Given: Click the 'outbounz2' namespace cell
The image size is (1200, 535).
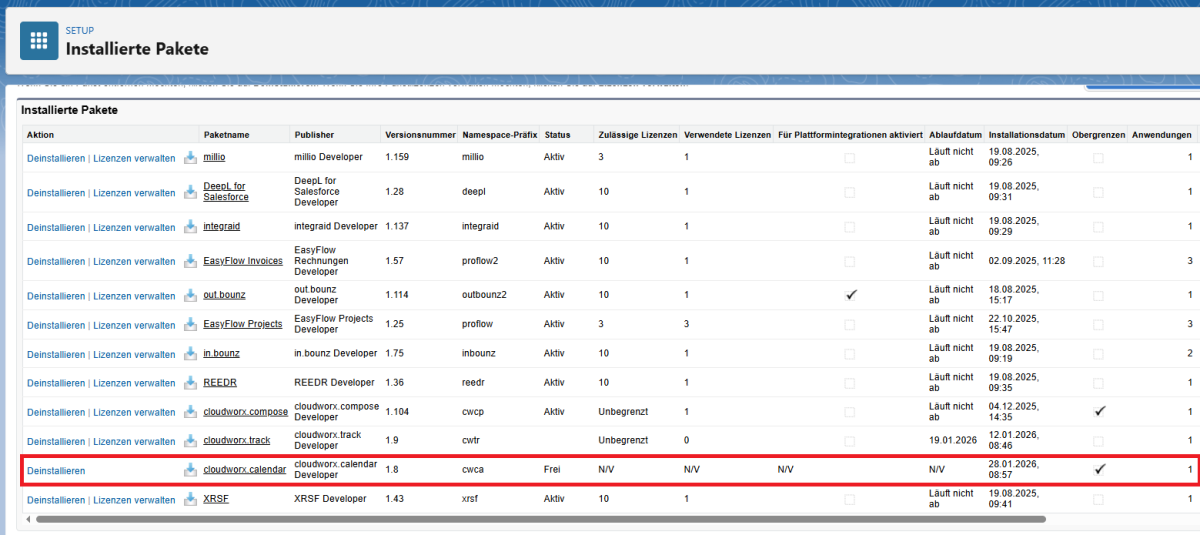Looking at the screenshot, I should click(485, 295).
